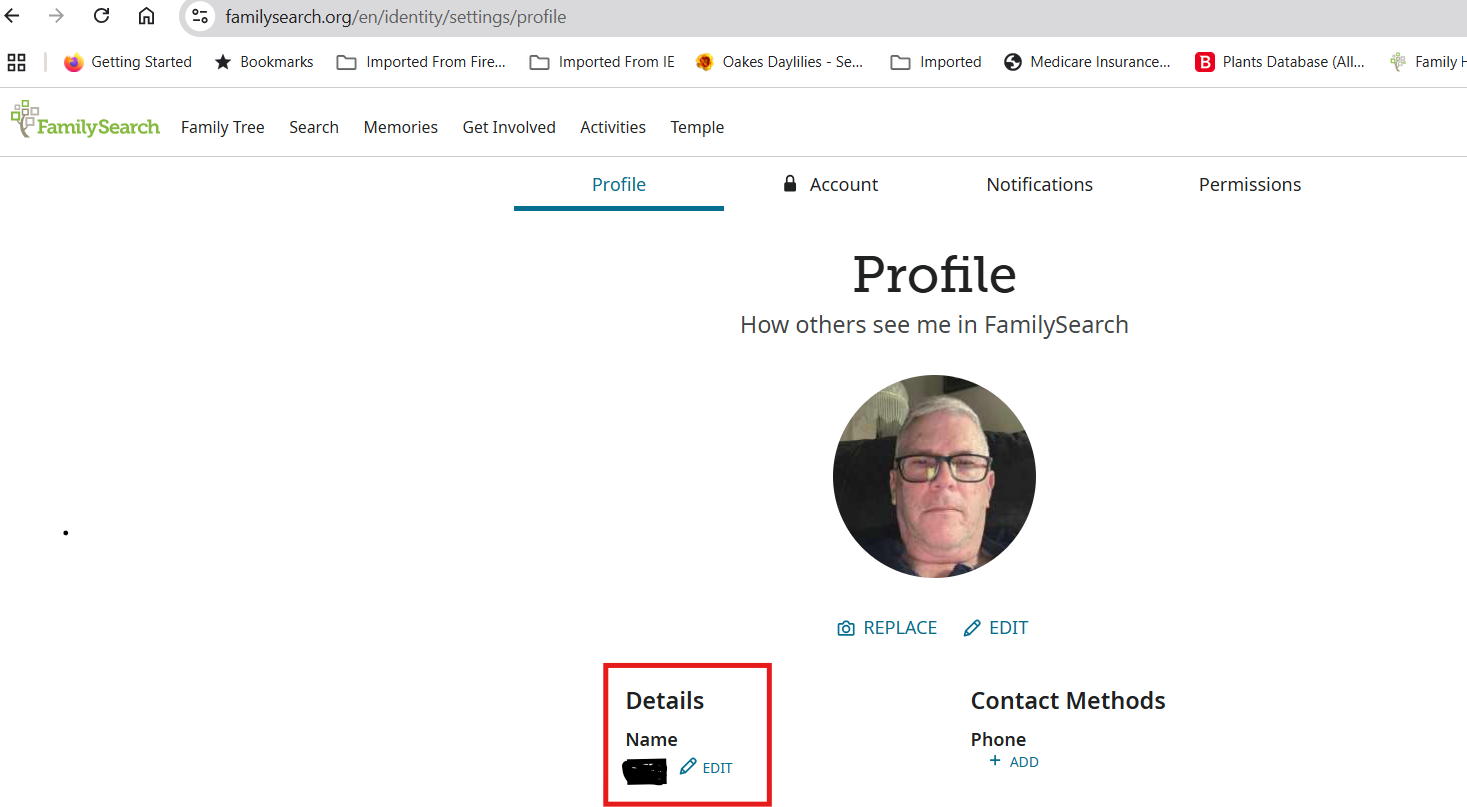
Task: Open the Oakes Daylilies bookmark
Action: click(779, 62)
